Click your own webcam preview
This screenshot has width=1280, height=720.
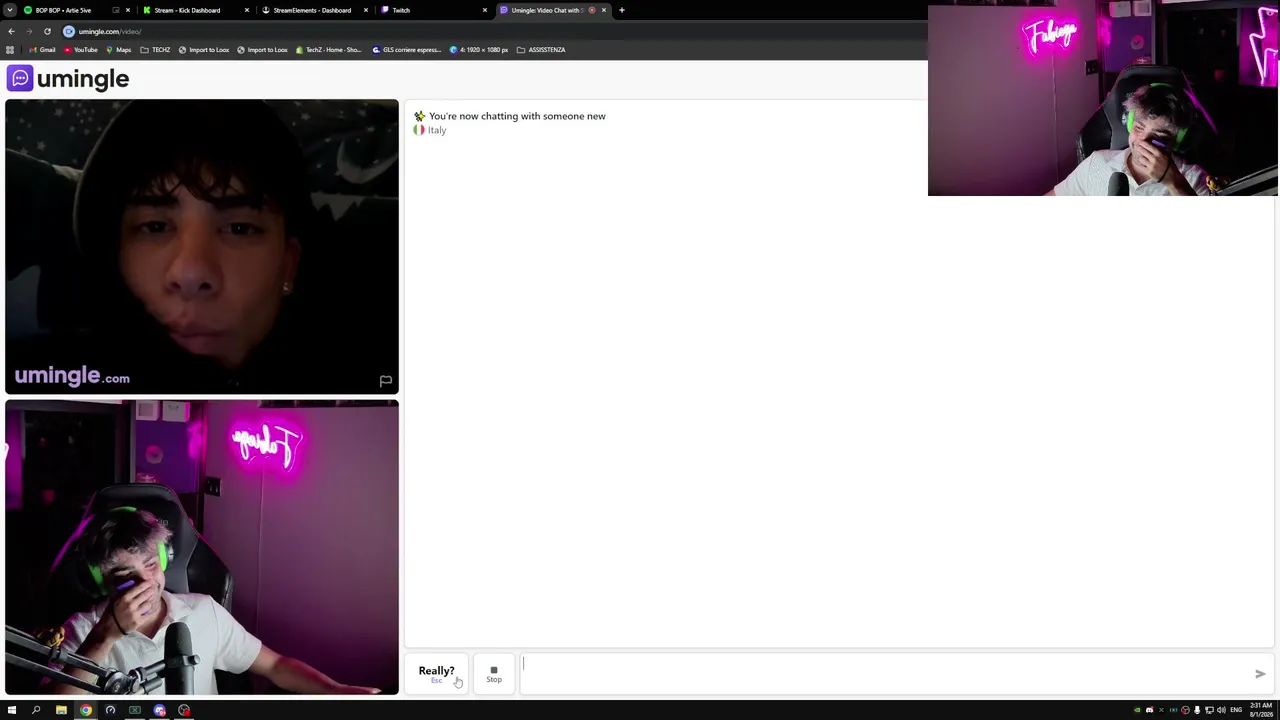coord(202,547)
